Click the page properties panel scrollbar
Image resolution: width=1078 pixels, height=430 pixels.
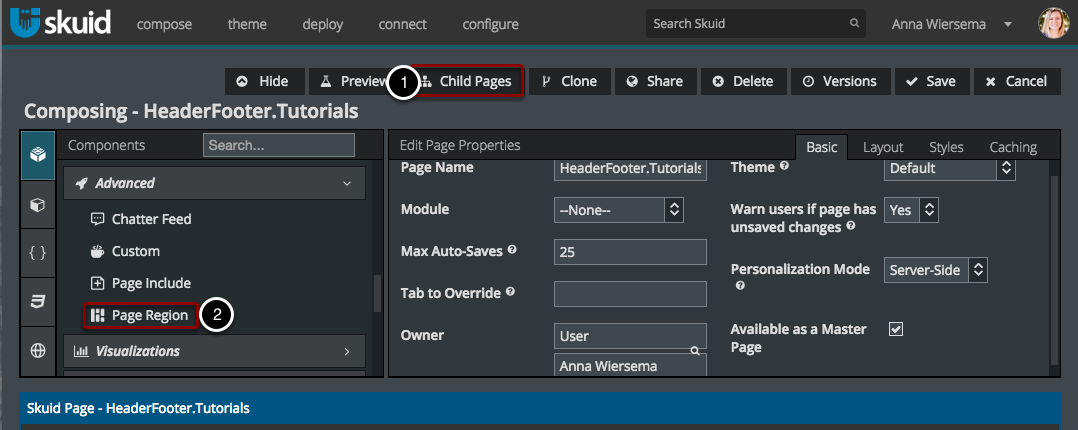tap(1053, 268)
